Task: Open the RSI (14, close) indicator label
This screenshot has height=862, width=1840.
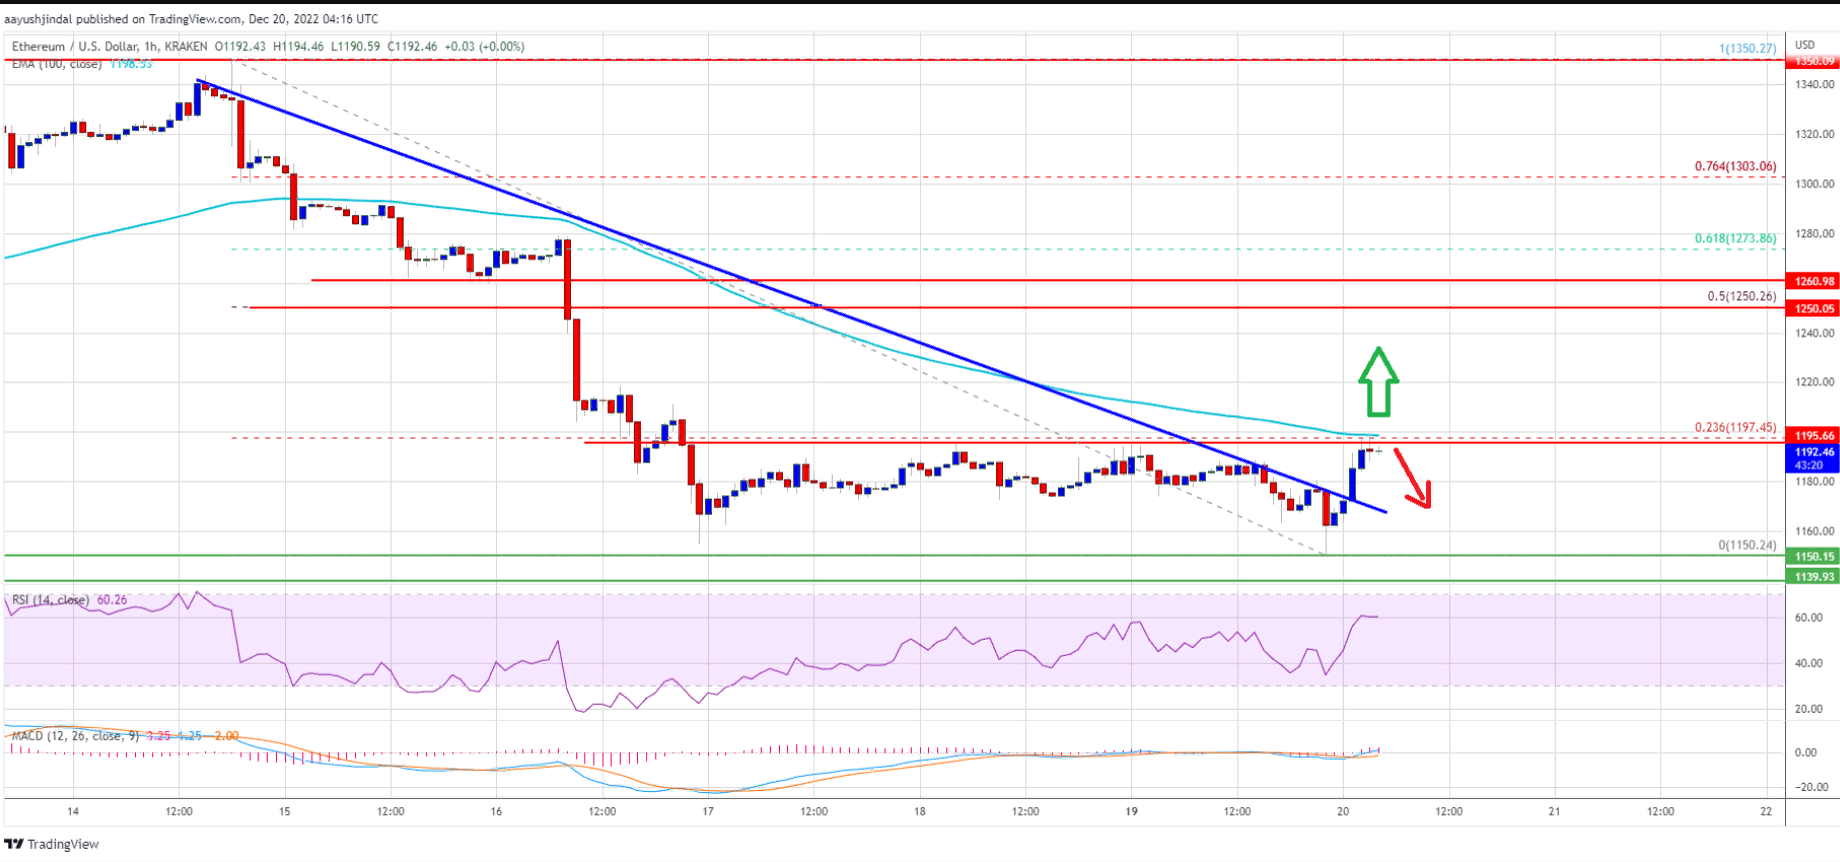Action: (50, 600)
